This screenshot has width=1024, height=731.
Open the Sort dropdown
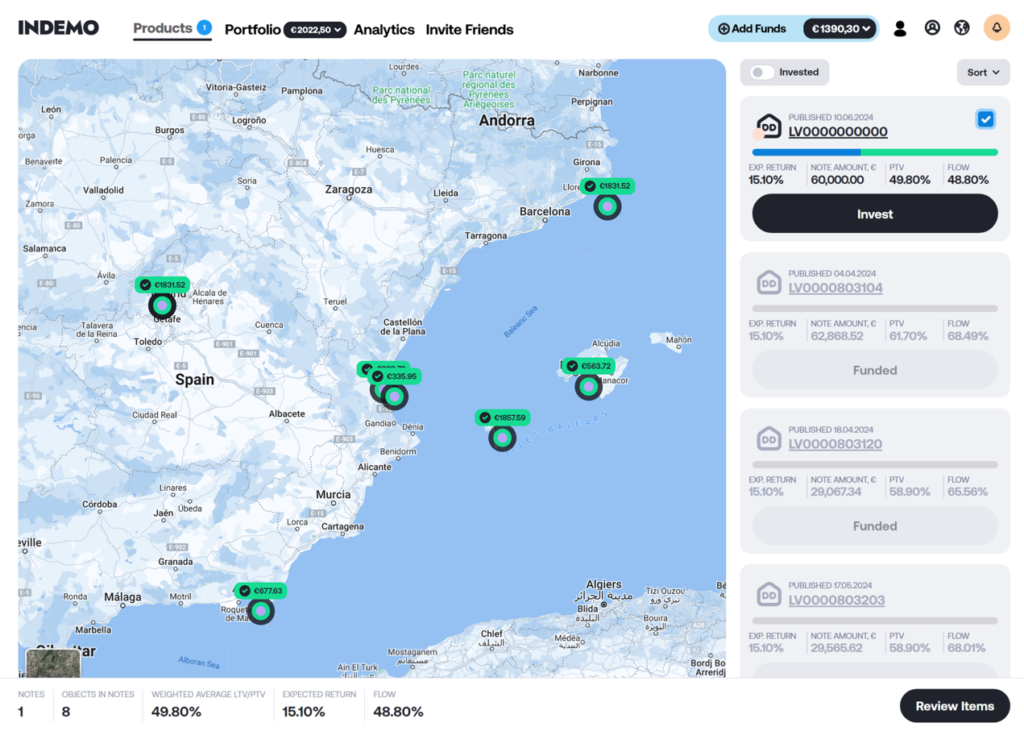[x=983, y=72]
